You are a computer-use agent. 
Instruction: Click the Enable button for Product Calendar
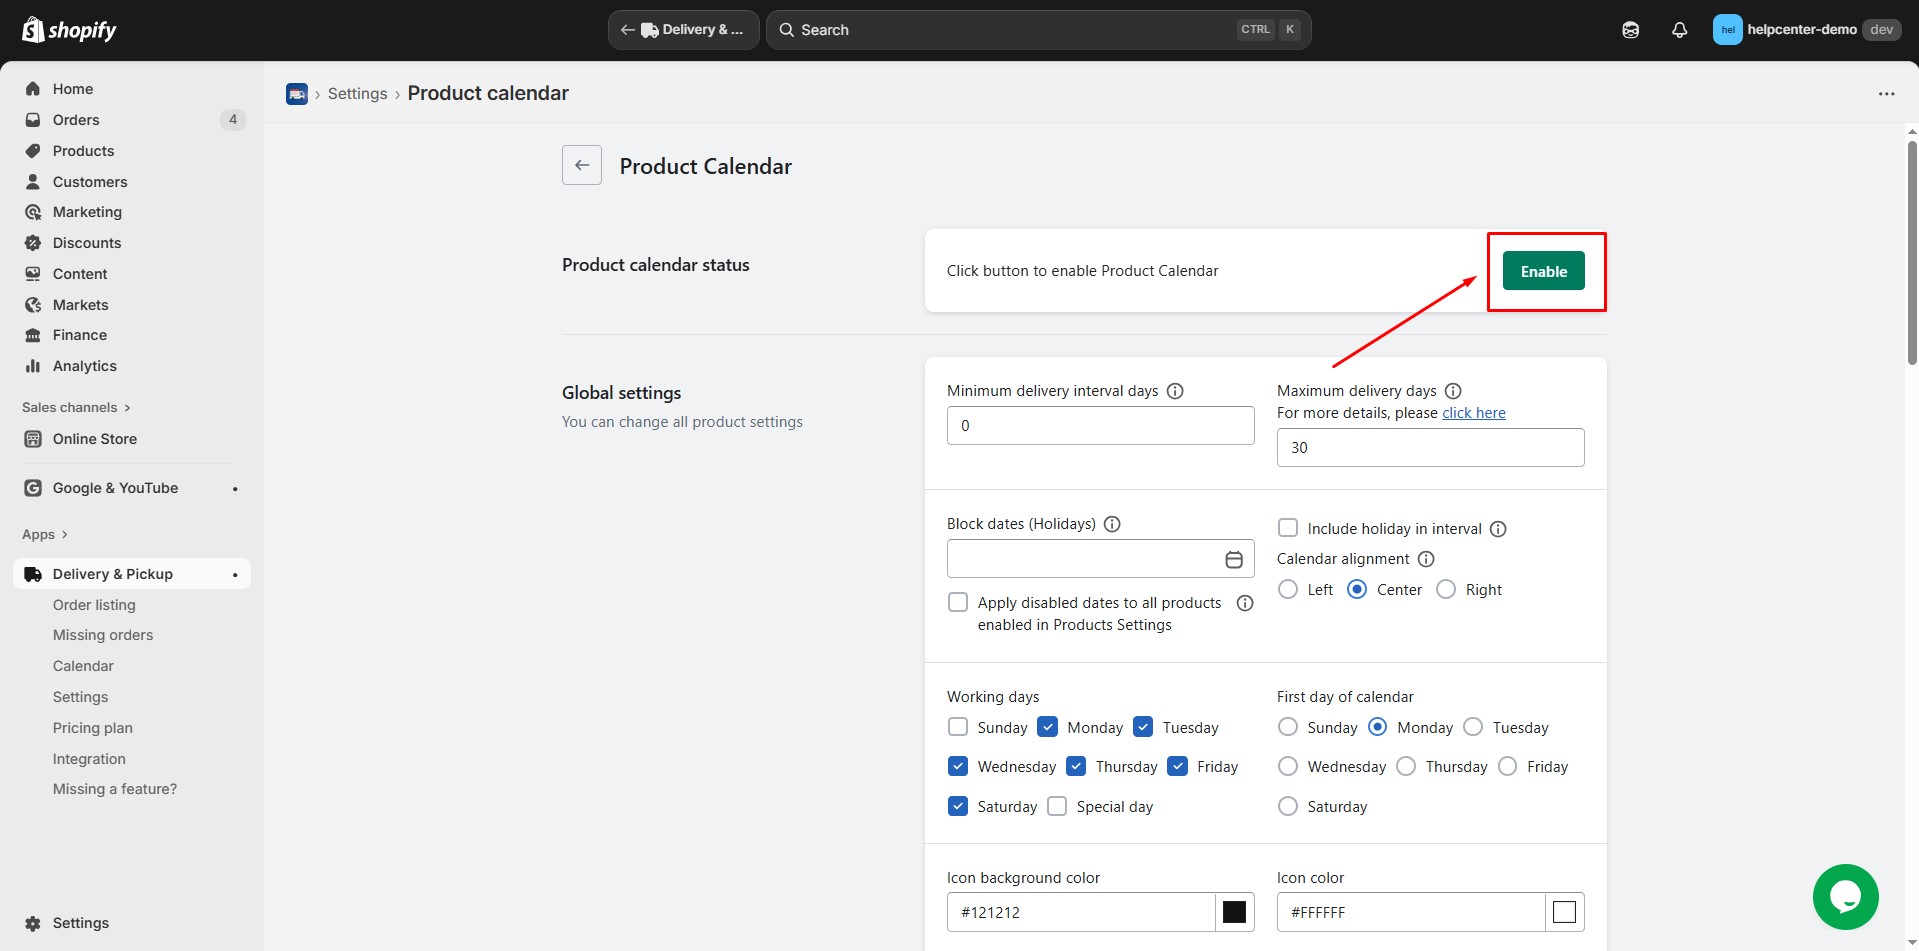(1543, 270)
